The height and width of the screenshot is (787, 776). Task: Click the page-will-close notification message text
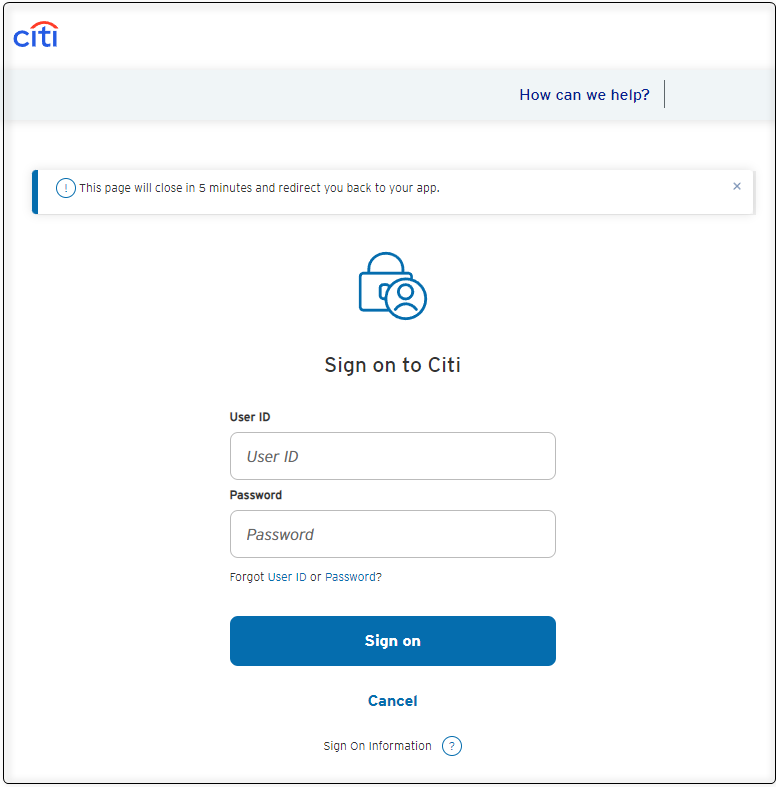pyautogui.click(x=259, y=188)
